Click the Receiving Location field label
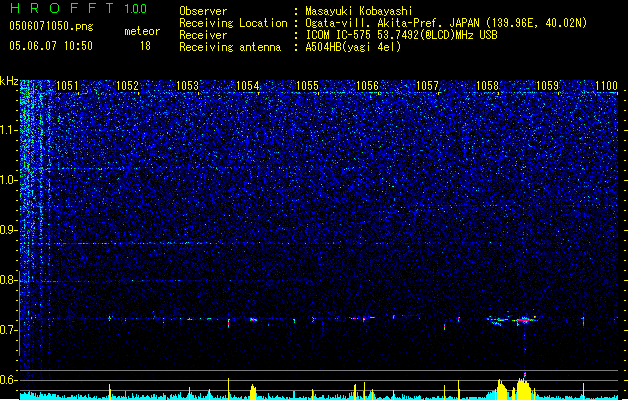This screenshot has width=629, height=400. coord(233,23)
